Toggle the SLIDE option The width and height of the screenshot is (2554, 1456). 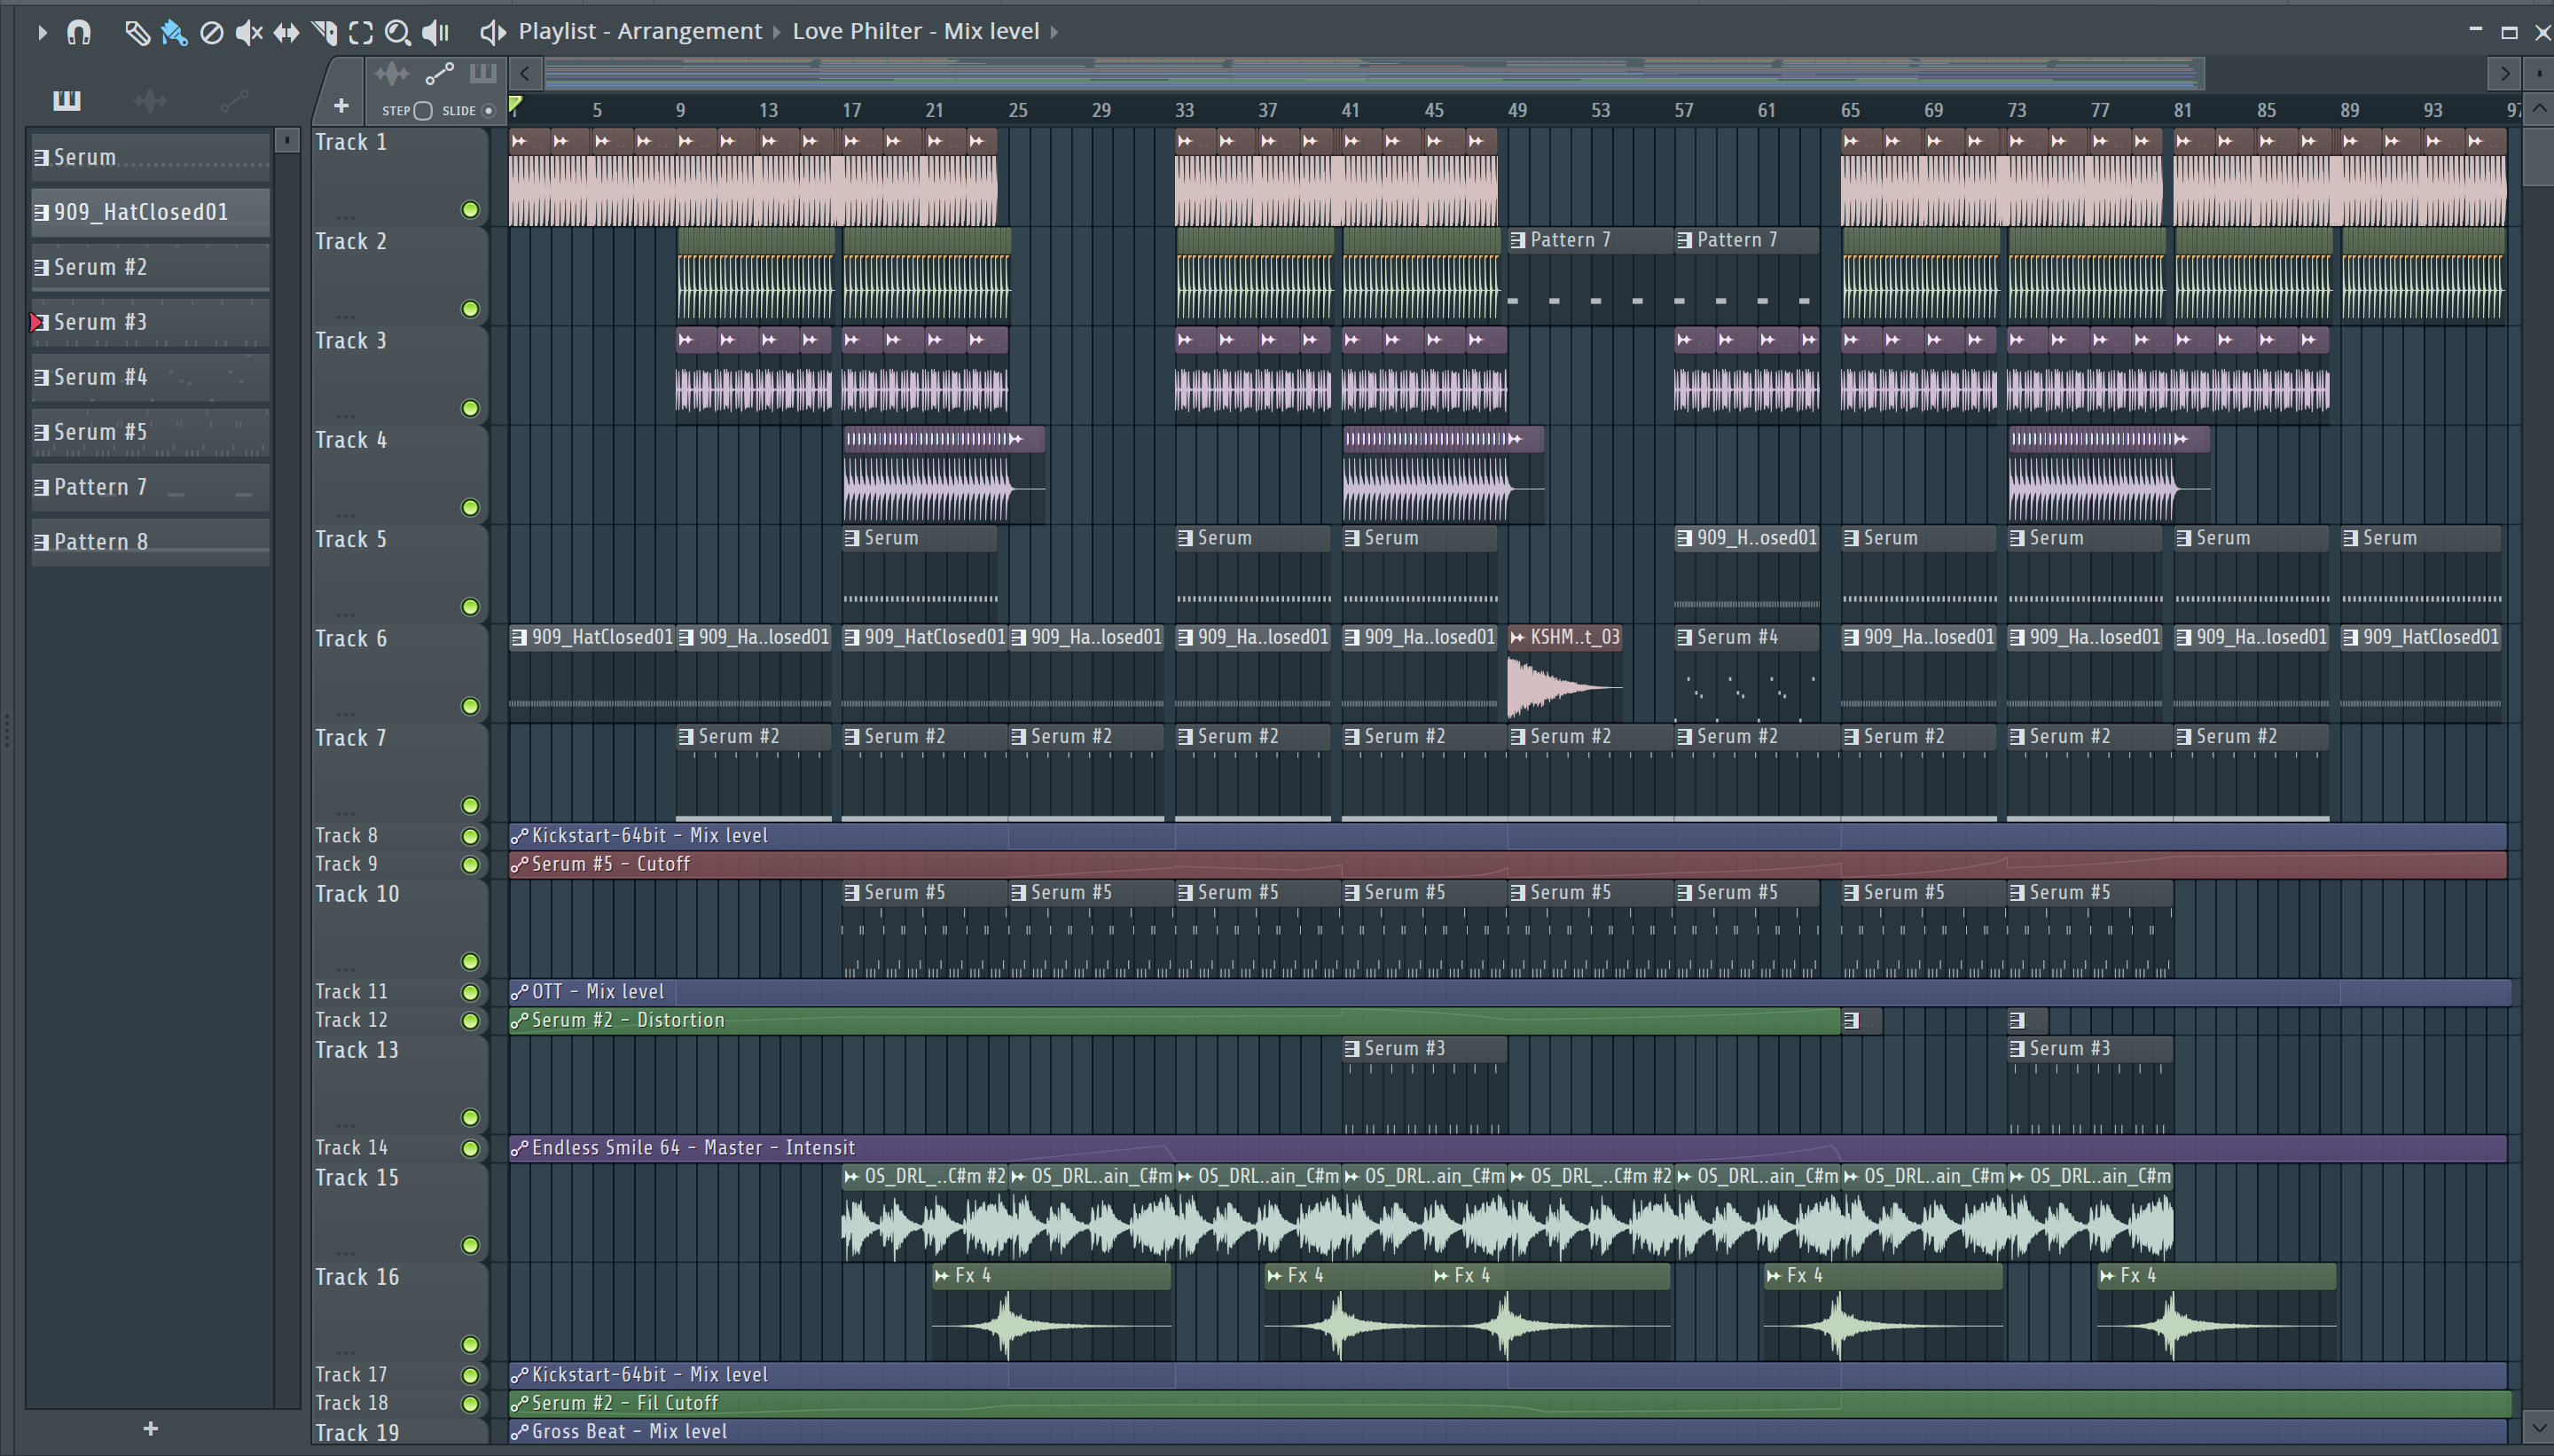488,111
